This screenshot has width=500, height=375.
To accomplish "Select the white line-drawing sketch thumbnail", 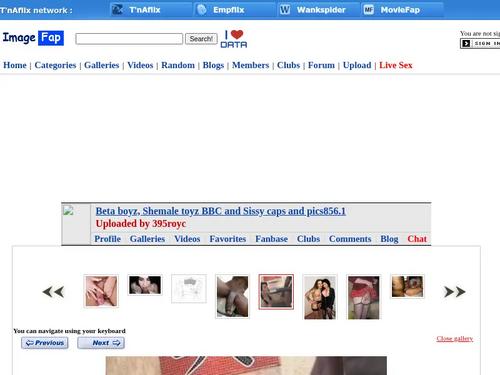I will pos(189,288).
